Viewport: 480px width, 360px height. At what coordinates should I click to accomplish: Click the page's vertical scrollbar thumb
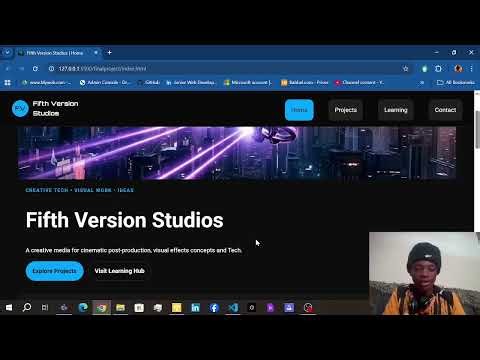pos(477,129)
